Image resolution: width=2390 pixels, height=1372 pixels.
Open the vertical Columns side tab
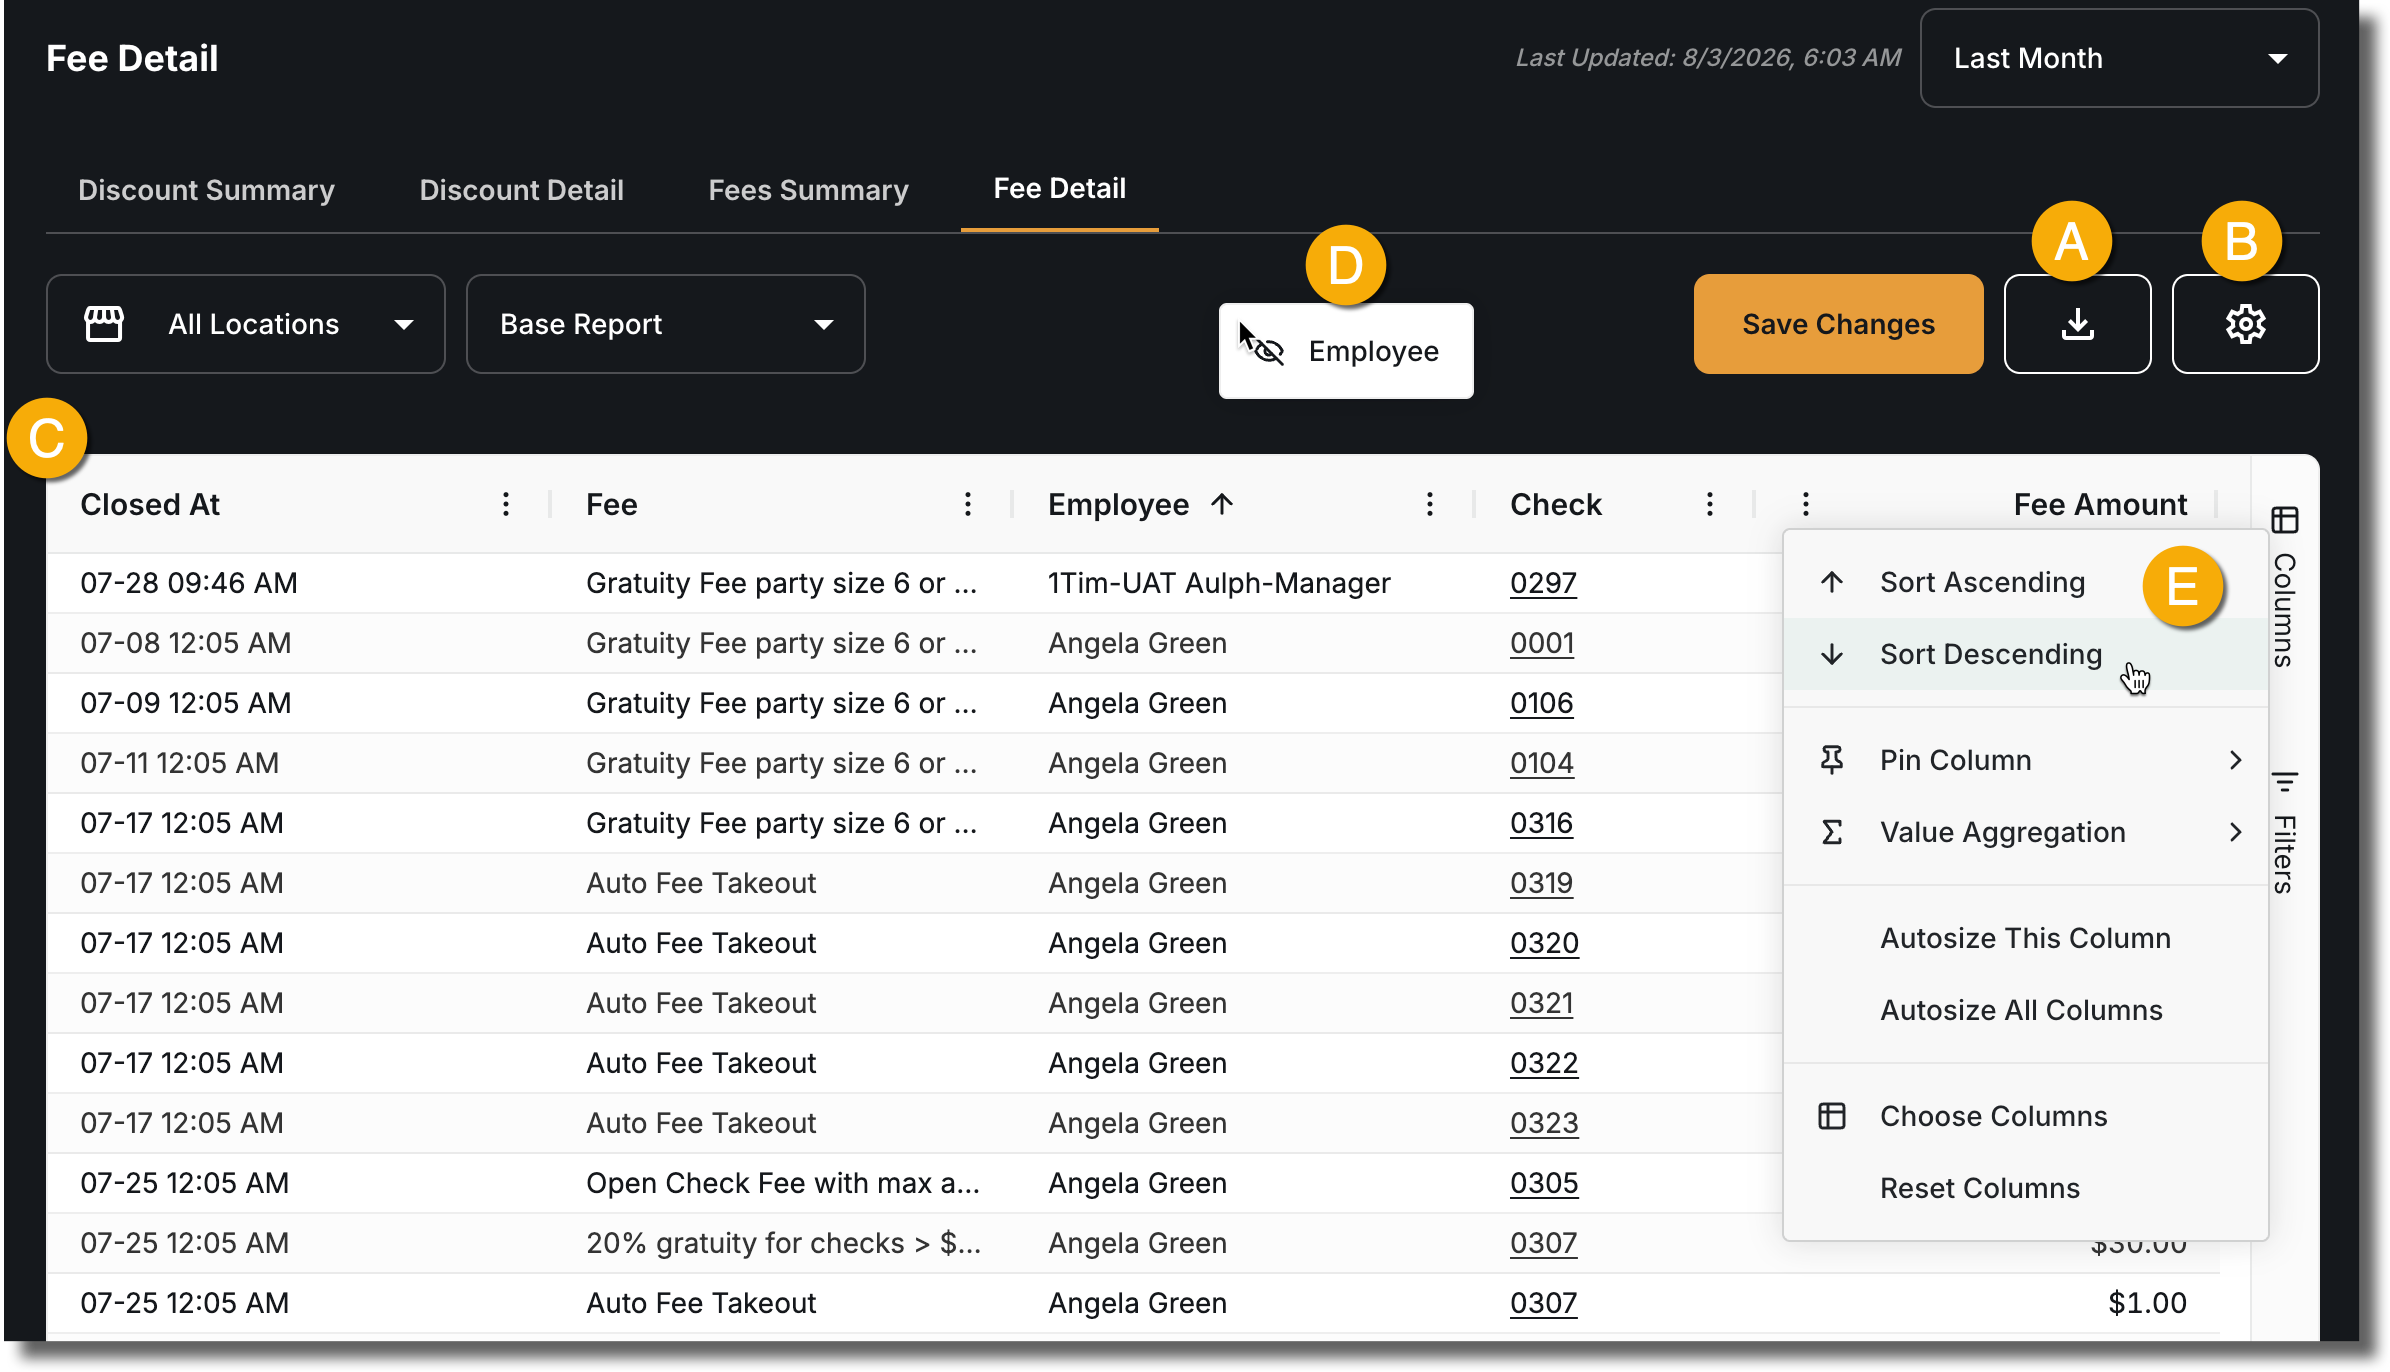2285,587
